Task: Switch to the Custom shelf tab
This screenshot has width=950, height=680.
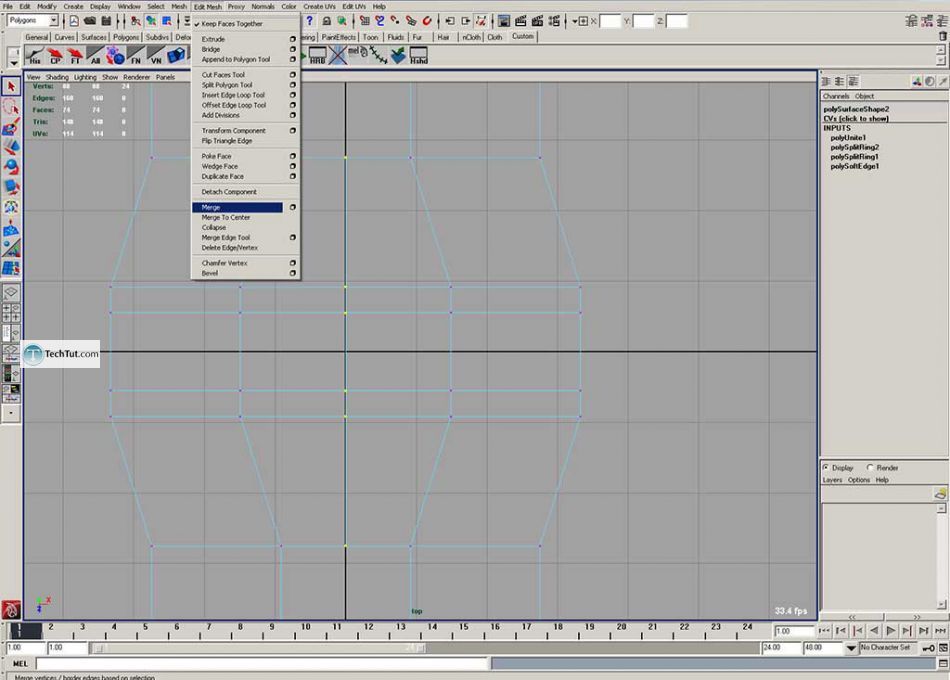Action: click(x=522, y=36)
